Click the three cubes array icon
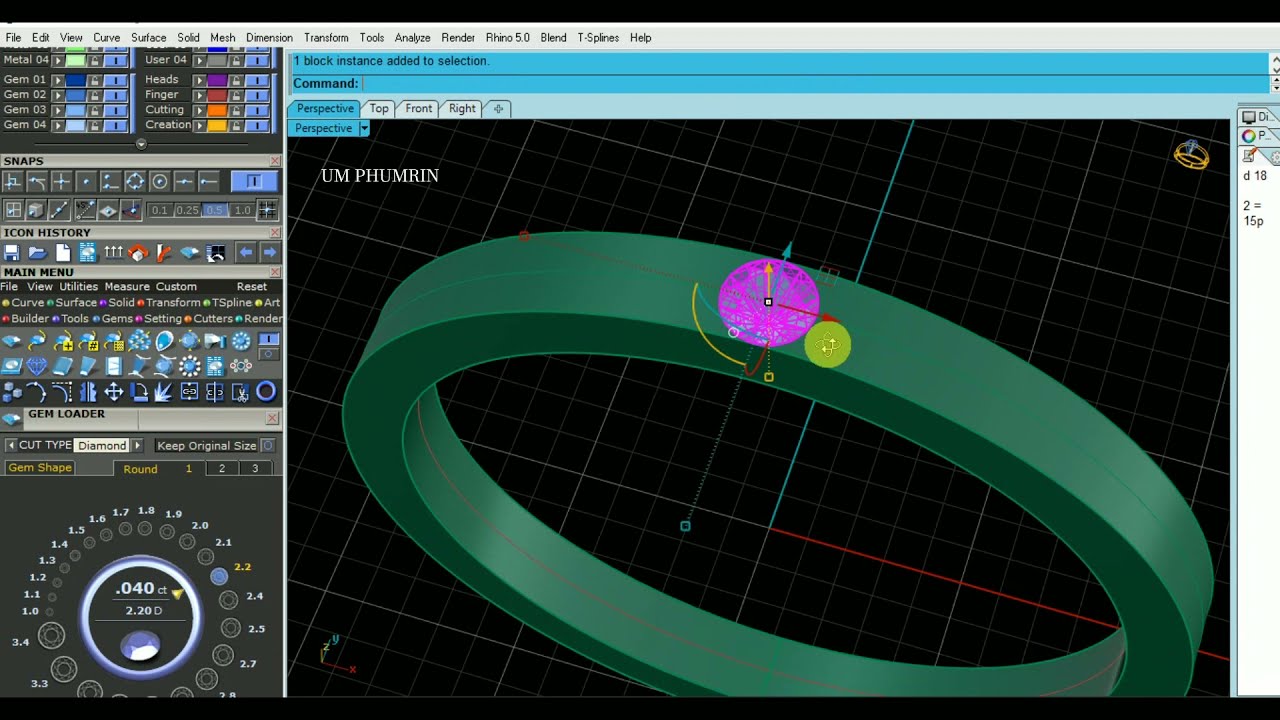1280x720 pixels. 12,391
